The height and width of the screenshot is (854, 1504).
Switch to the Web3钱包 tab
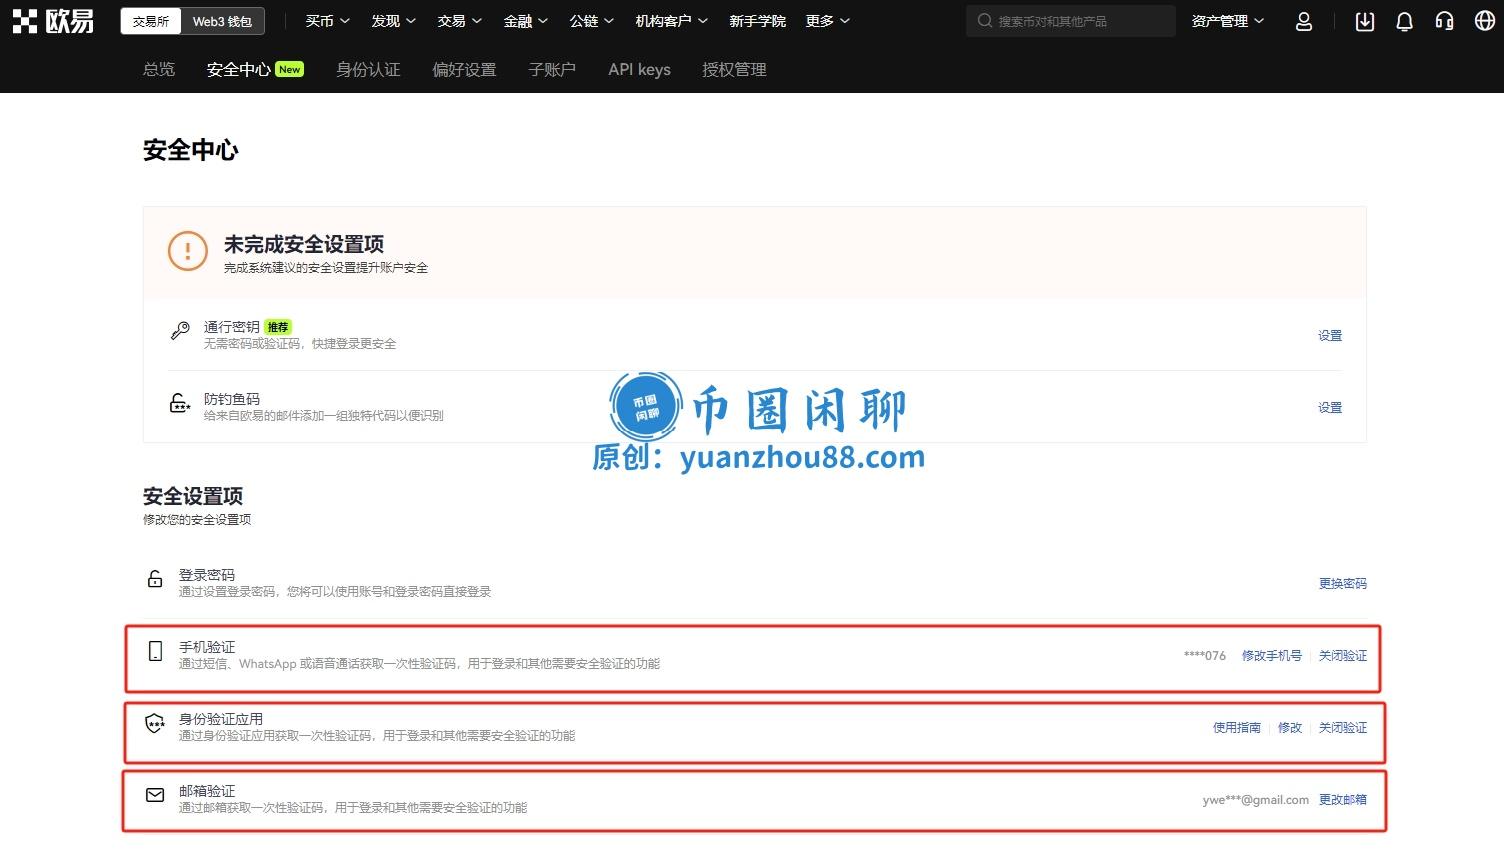pyautogui.click(x=224, y=20)
